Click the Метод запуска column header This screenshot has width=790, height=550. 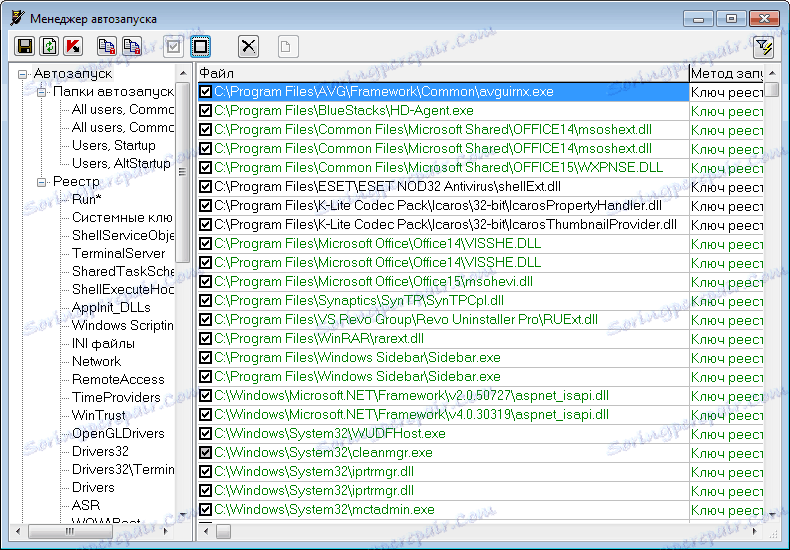coord(727,74)
